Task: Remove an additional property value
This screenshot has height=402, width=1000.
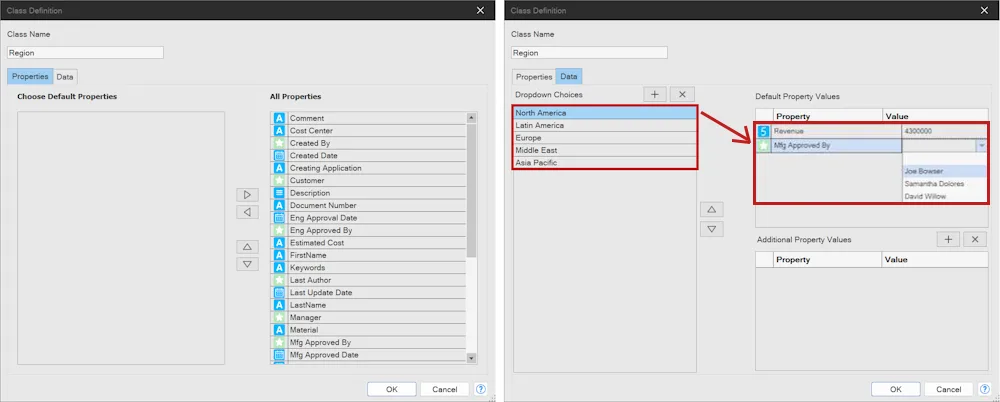Action: pyautogui.click(x=975, y=239)
